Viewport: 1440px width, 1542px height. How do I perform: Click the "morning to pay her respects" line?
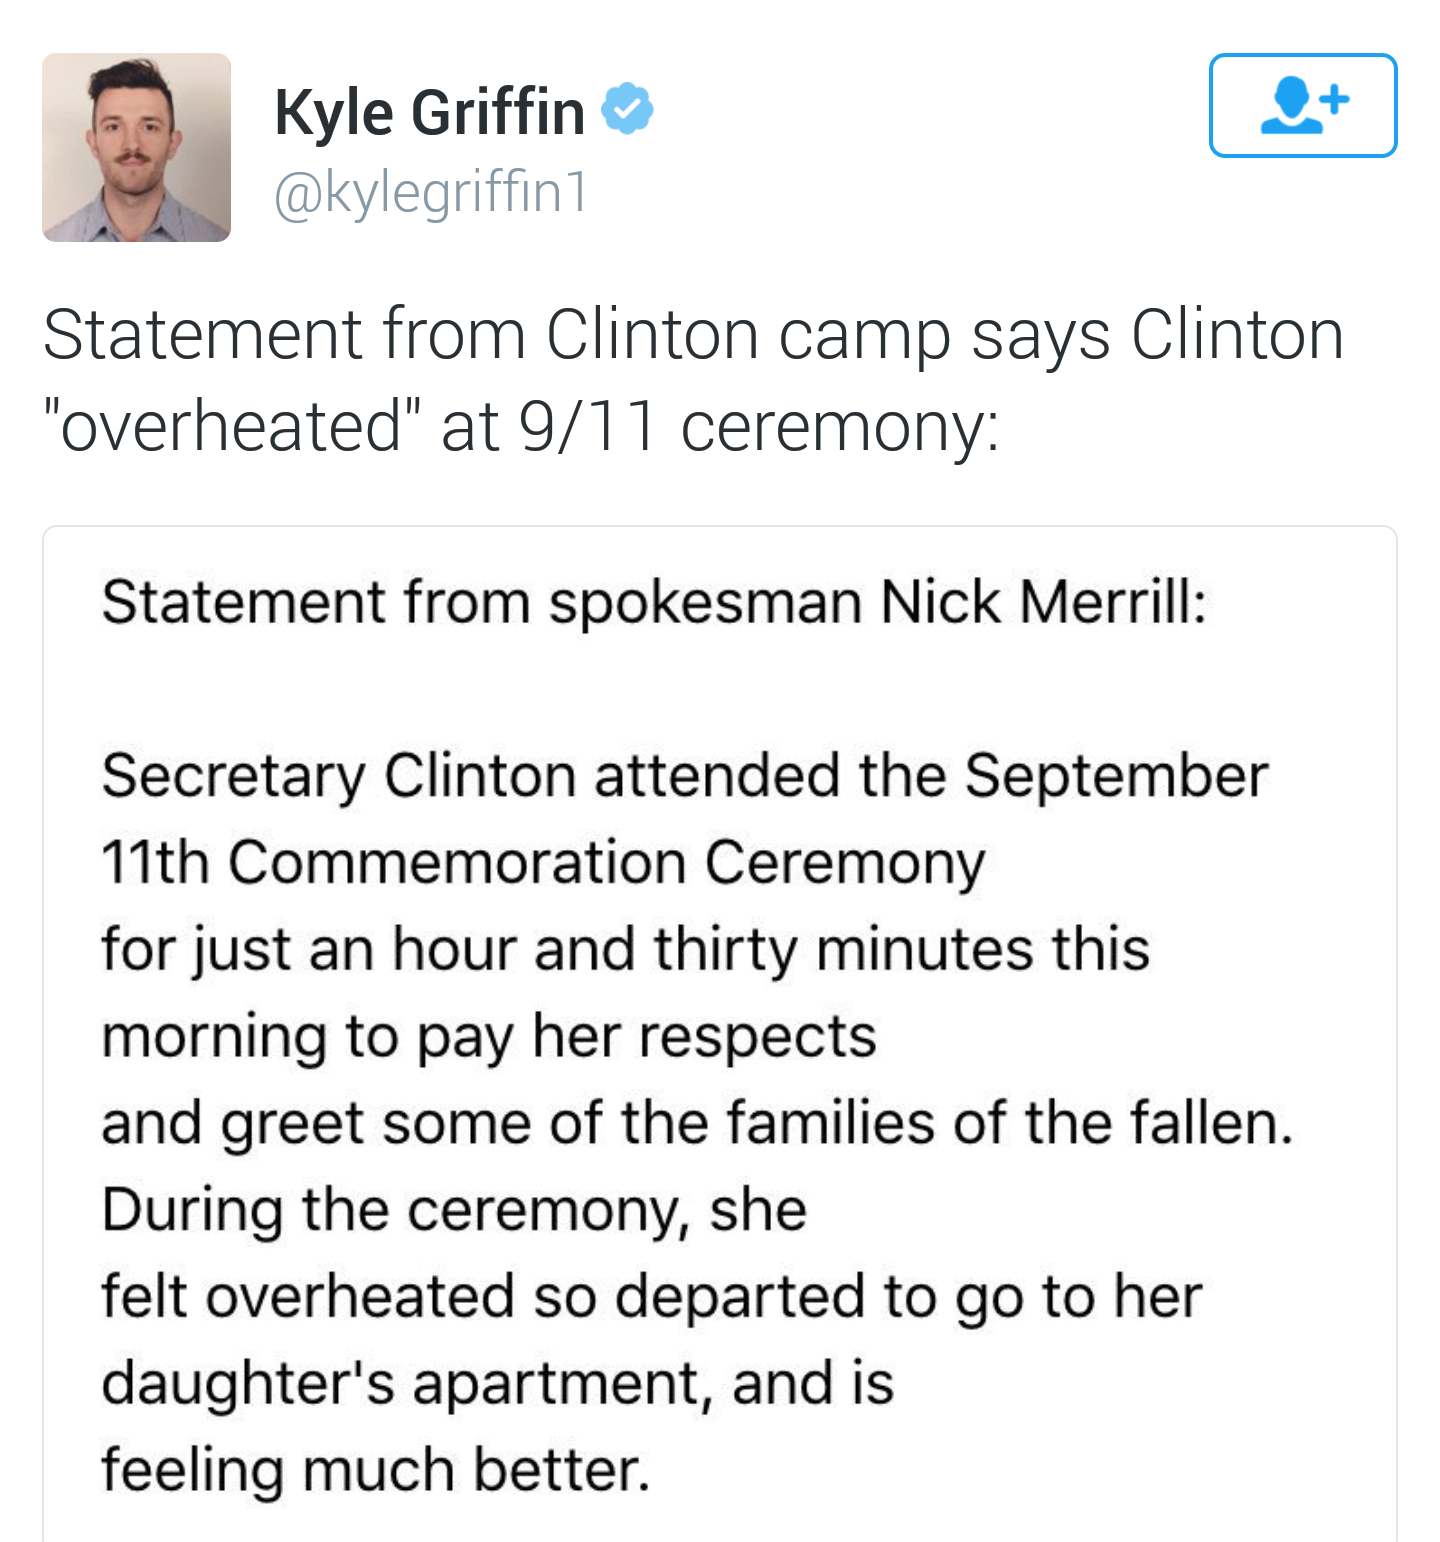[489, 1036]
